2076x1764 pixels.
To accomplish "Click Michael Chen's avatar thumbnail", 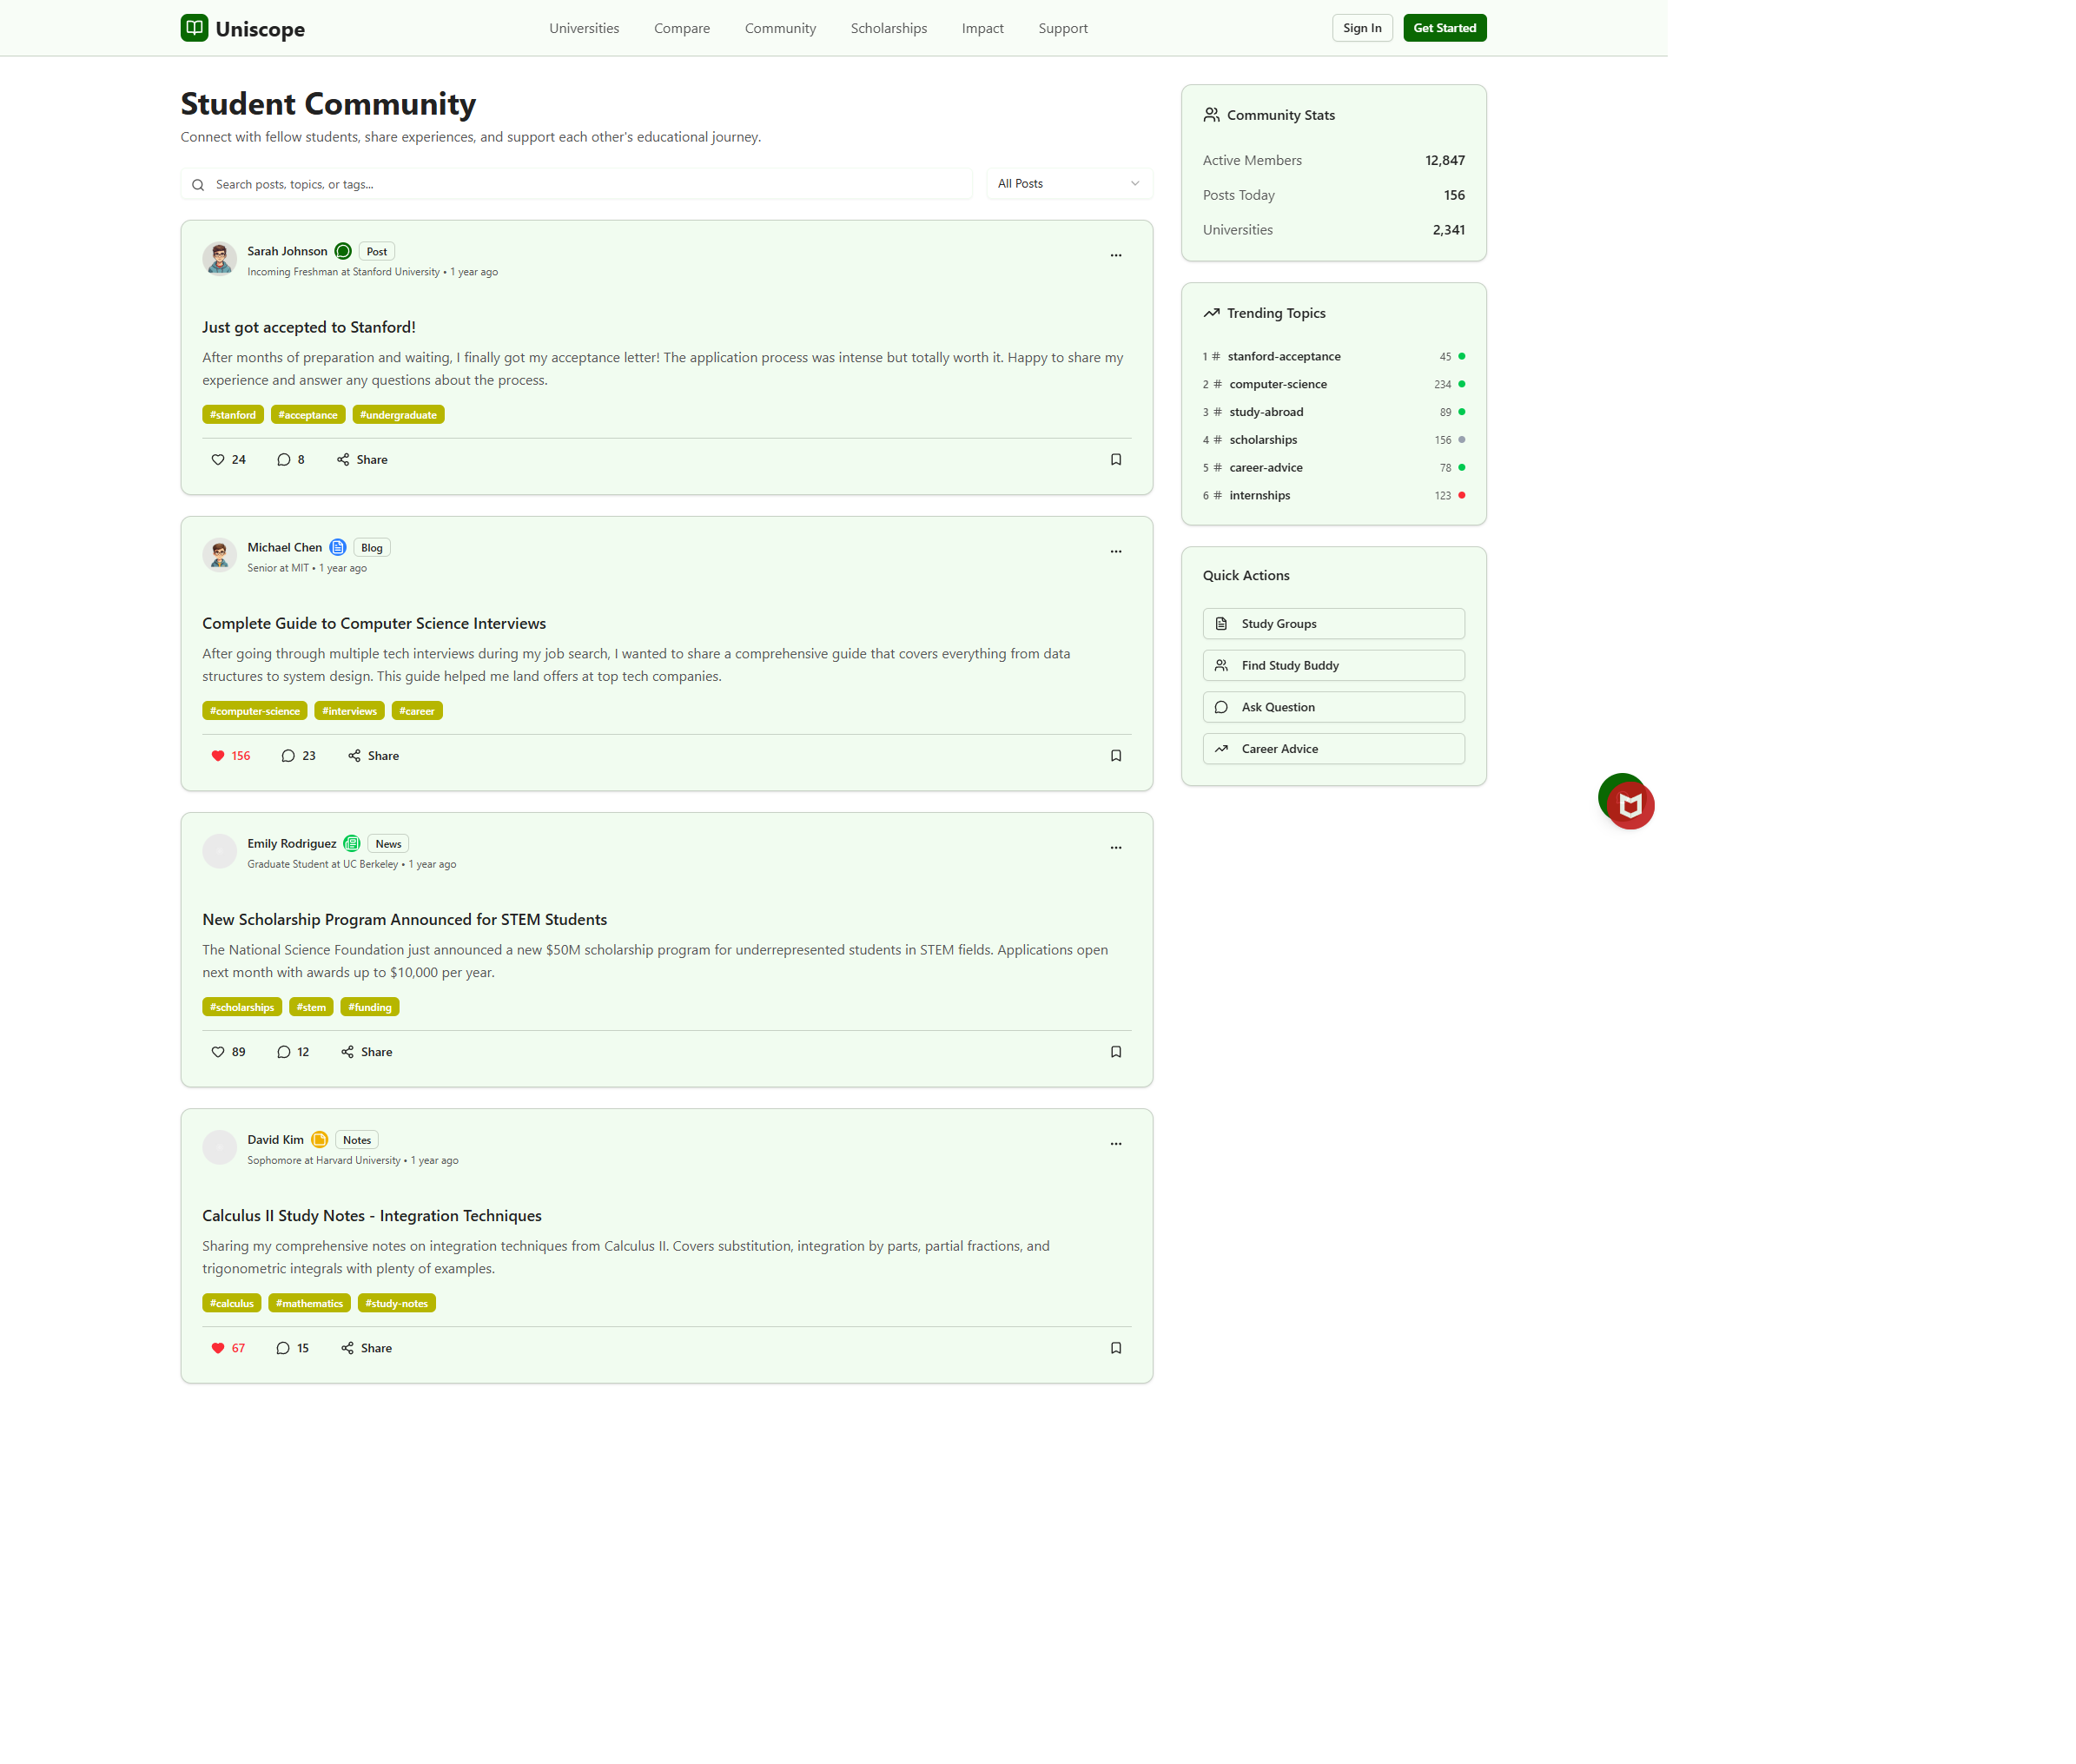I will point(219,555).
